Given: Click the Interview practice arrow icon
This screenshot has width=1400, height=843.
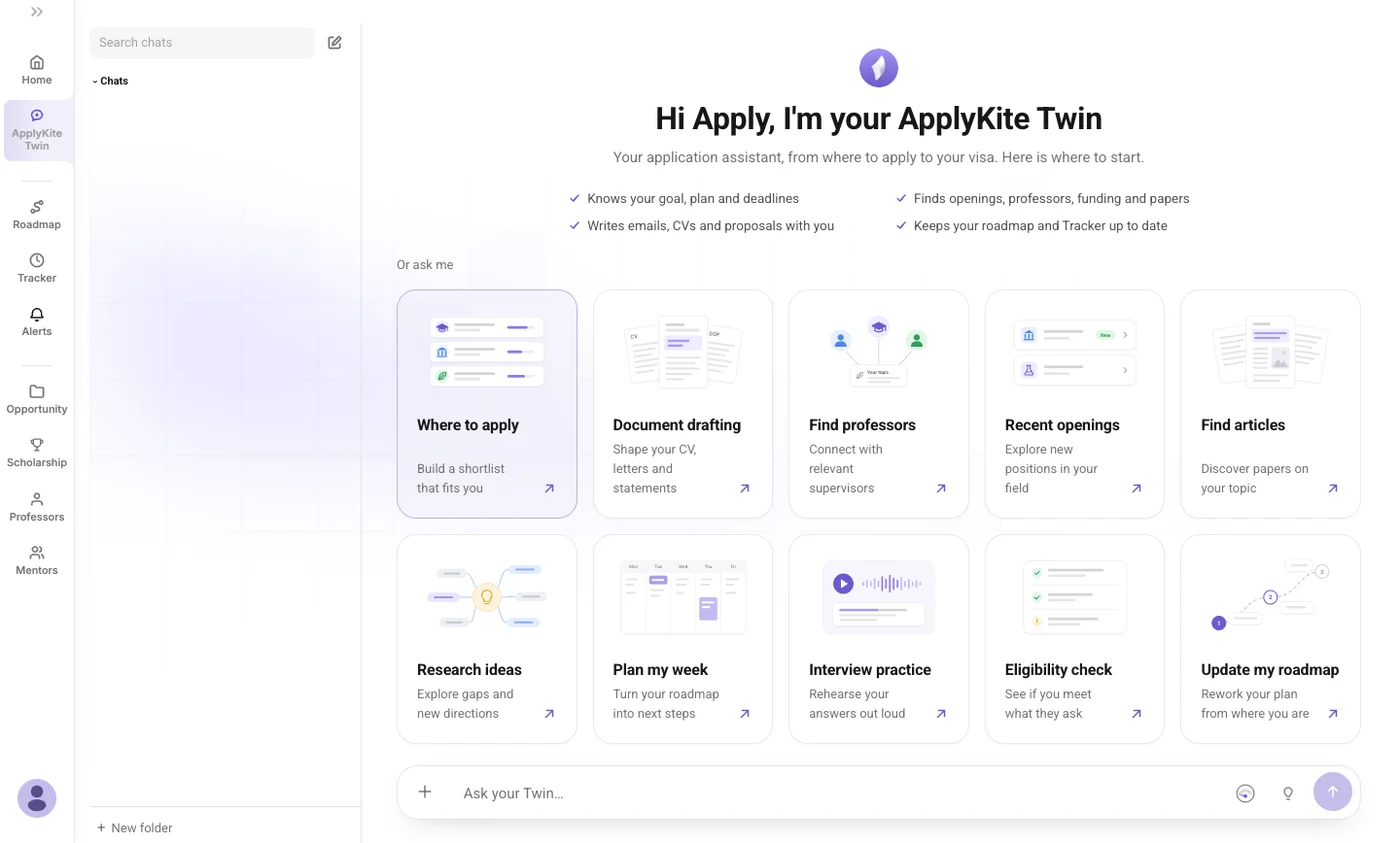Looking at the screenshot, I should click(x=941, y=714).
